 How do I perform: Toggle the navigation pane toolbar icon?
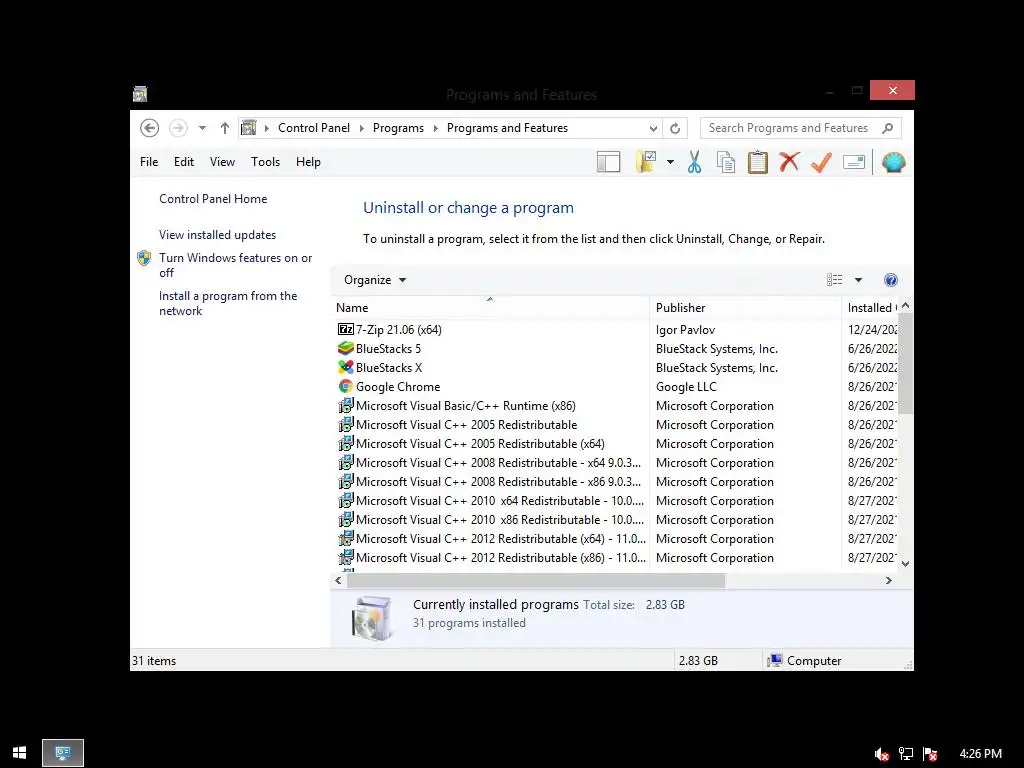click(608, 162)
